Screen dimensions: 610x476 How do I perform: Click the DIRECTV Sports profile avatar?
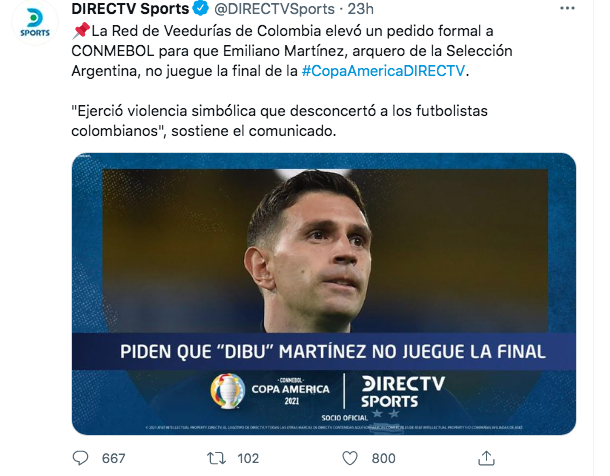(35, 23)
